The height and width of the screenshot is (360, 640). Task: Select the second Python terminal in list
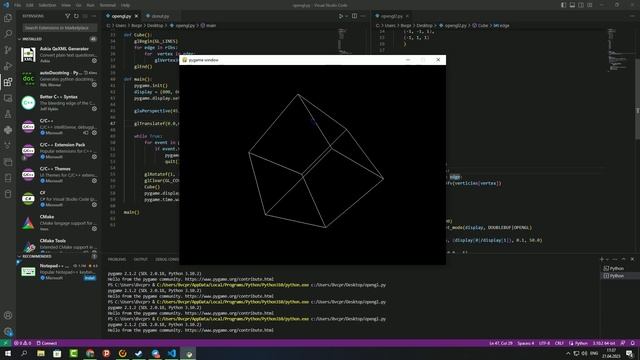point(616,276)
